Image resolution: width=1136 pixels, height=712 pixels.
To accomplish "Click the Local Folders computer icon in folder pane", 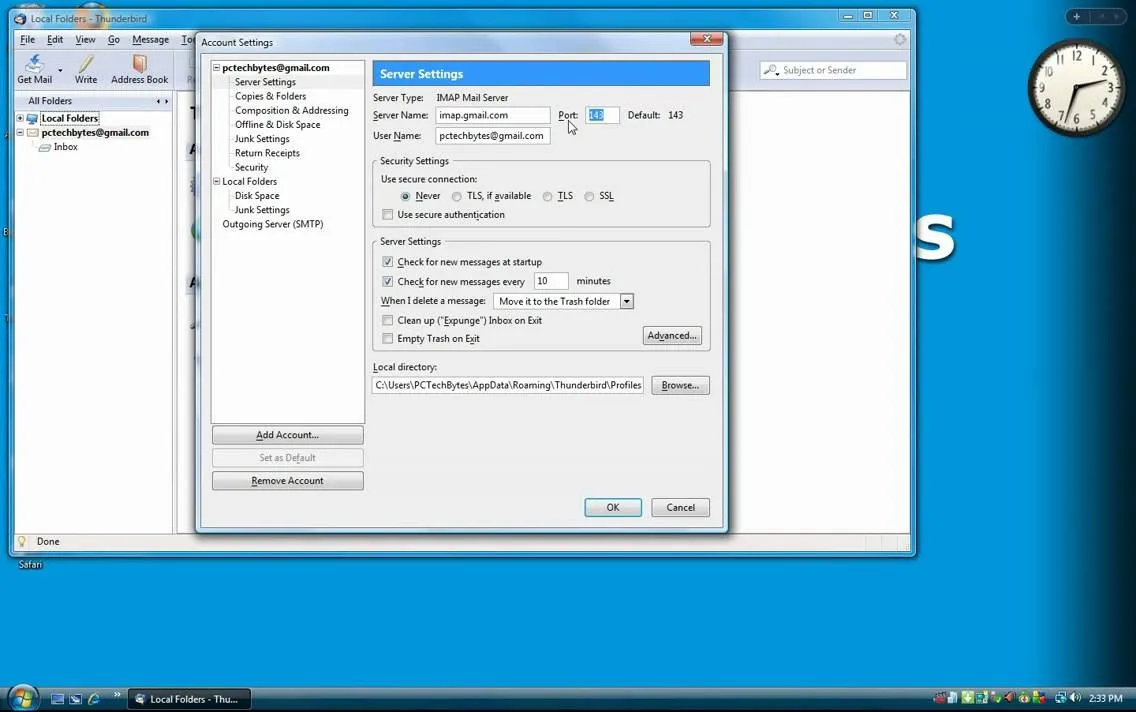I will (x=32, y=118).
